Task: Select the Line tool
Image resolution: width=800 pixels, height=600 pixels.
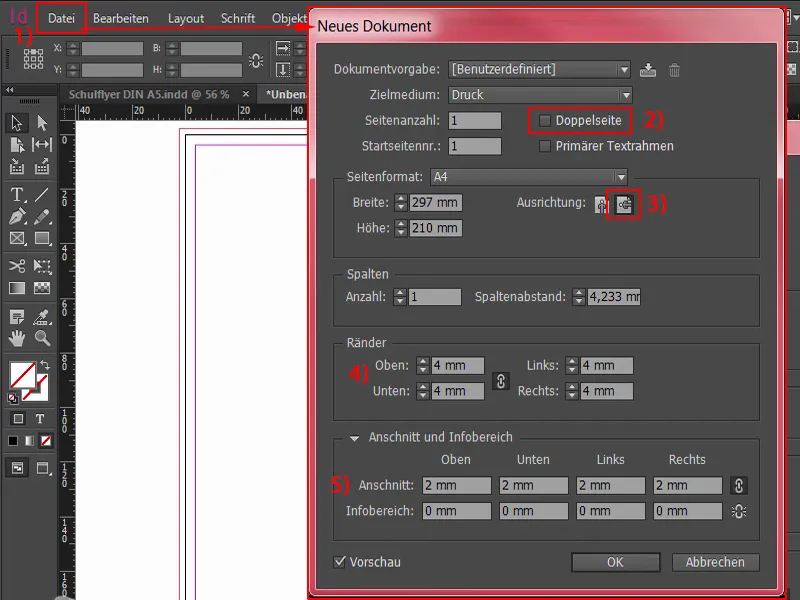Action: 42,194
